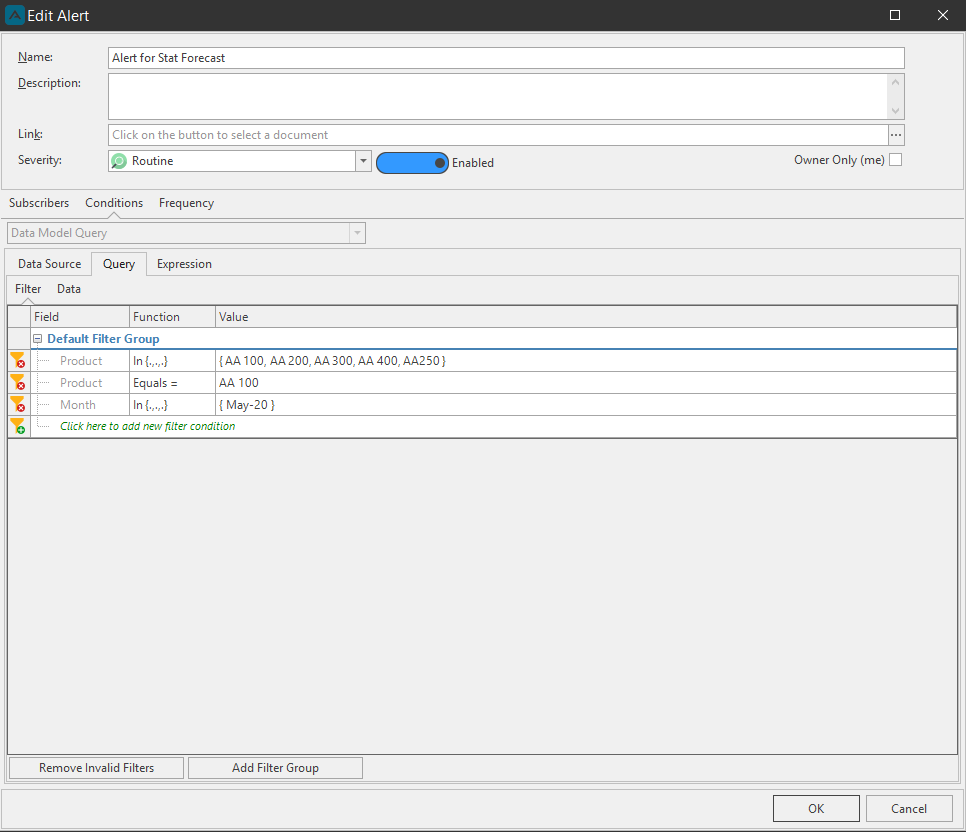Select the { May-20 } value cell
Screen dimensions: 966x832
pos(585,405)
